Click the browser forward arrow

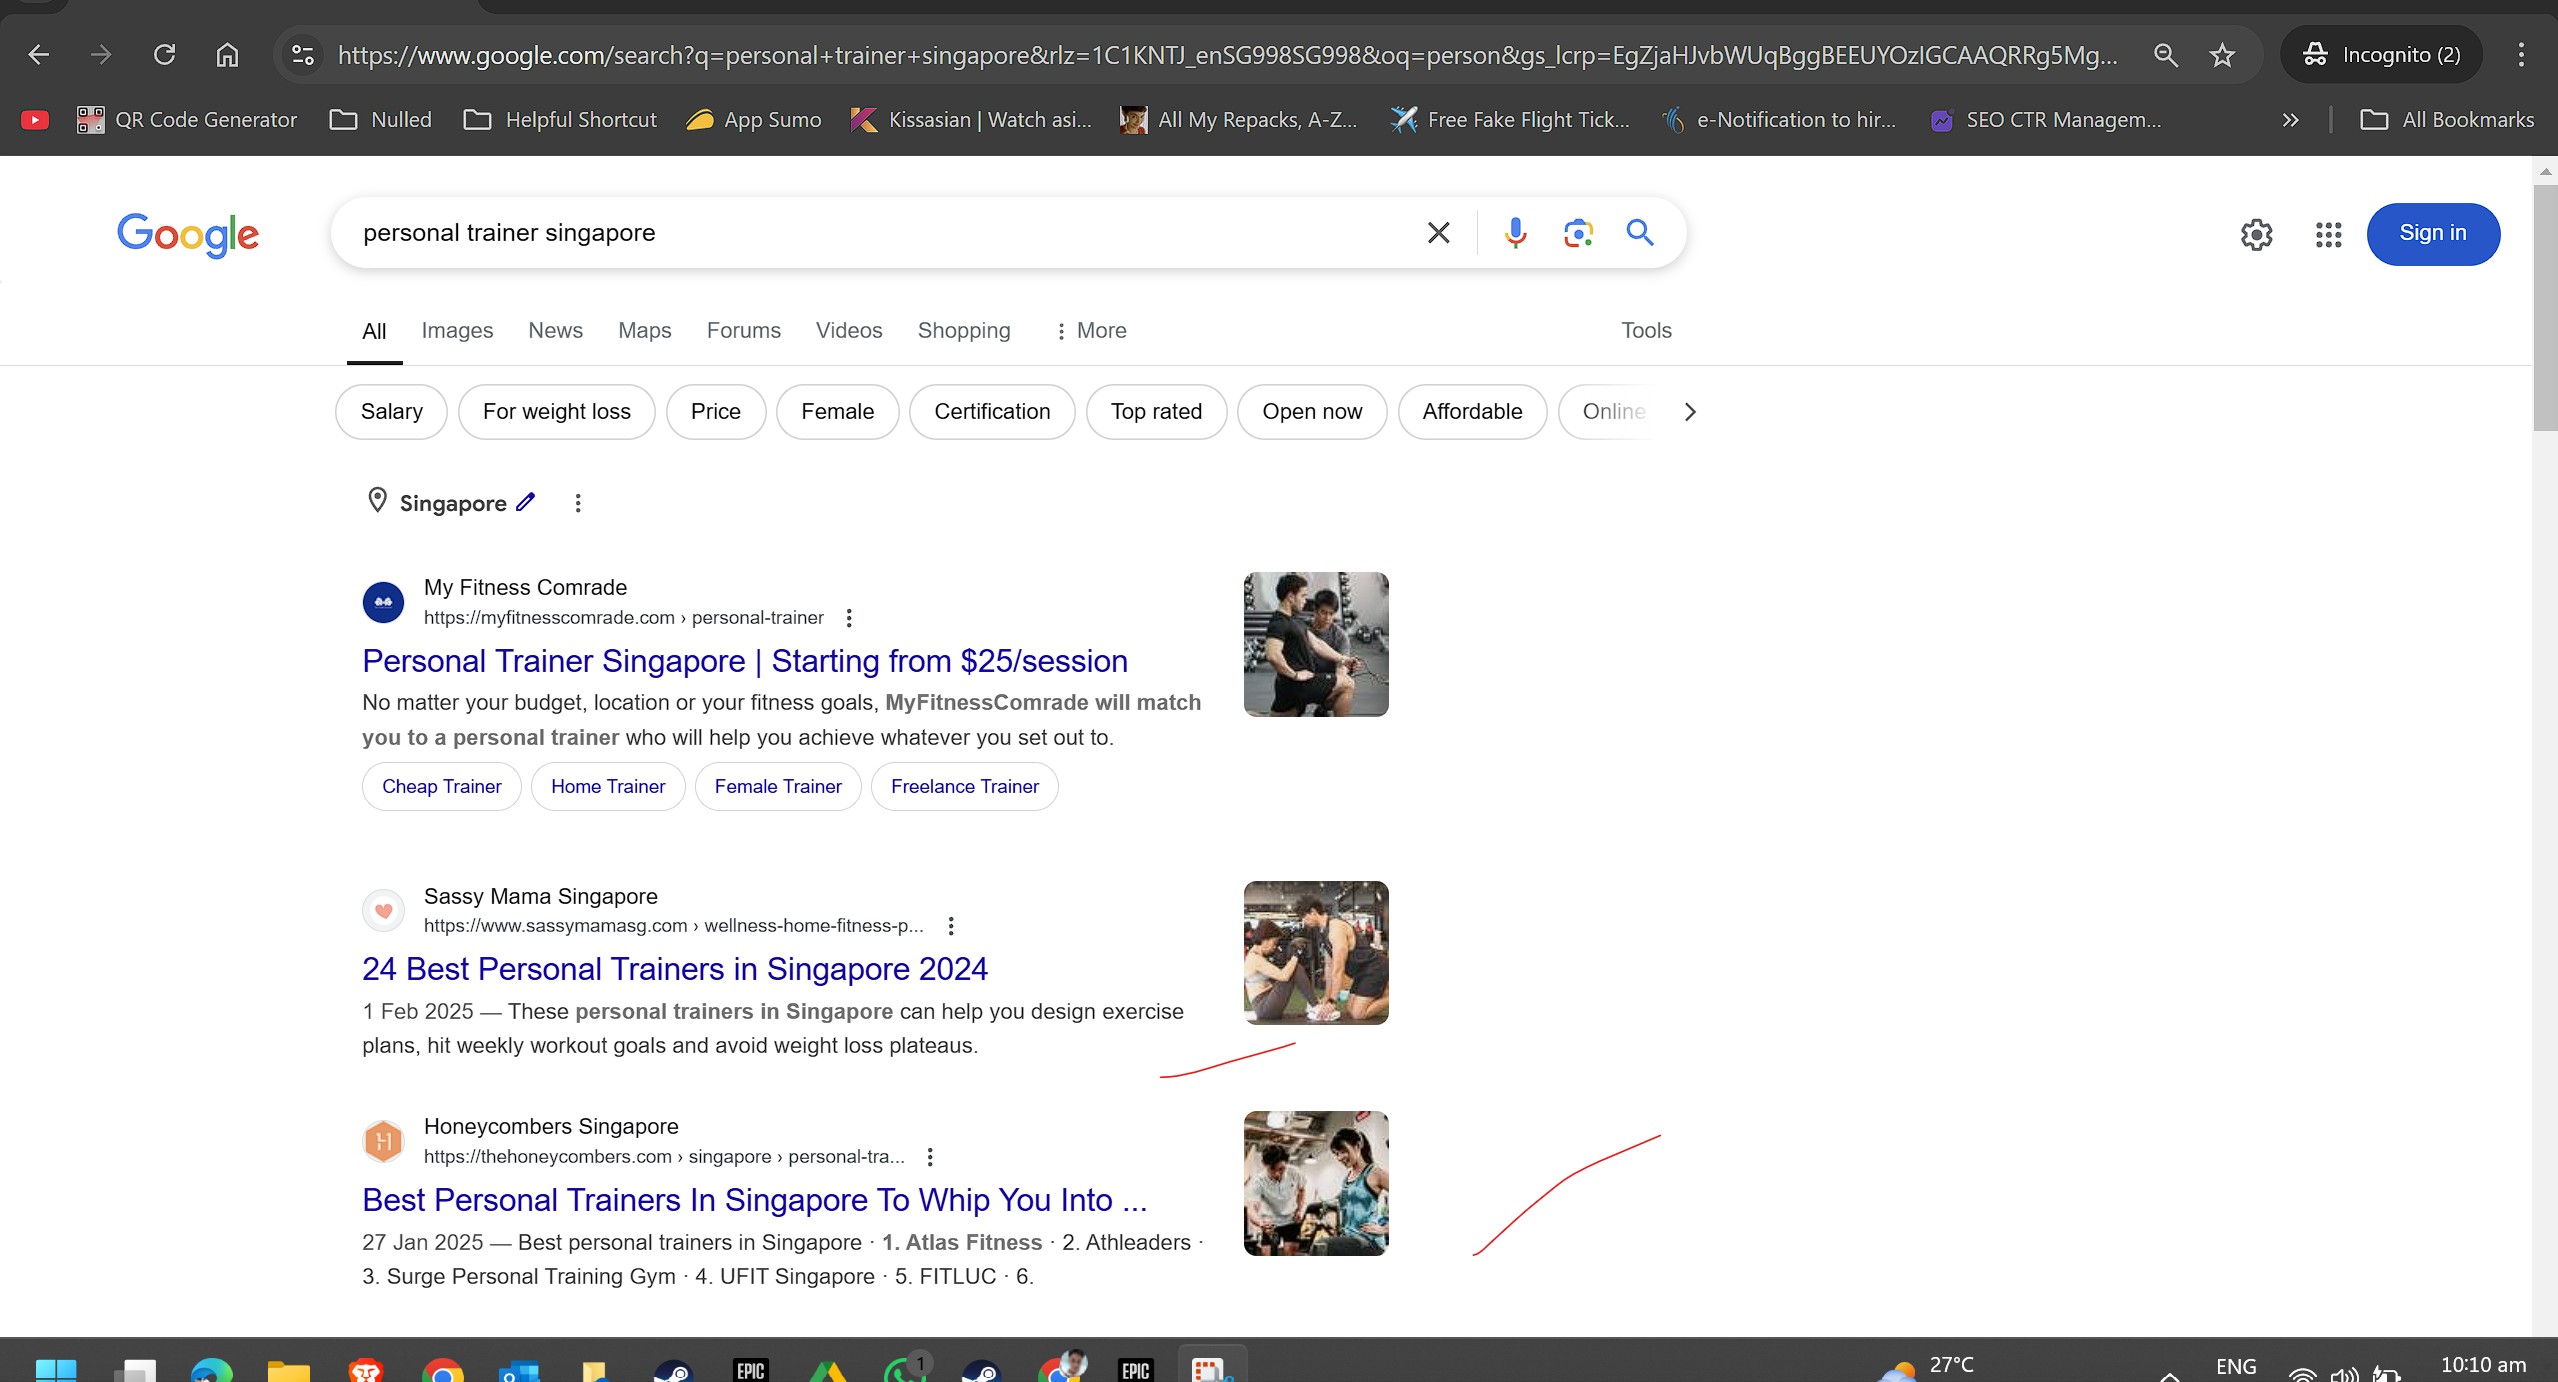point(101,54)
